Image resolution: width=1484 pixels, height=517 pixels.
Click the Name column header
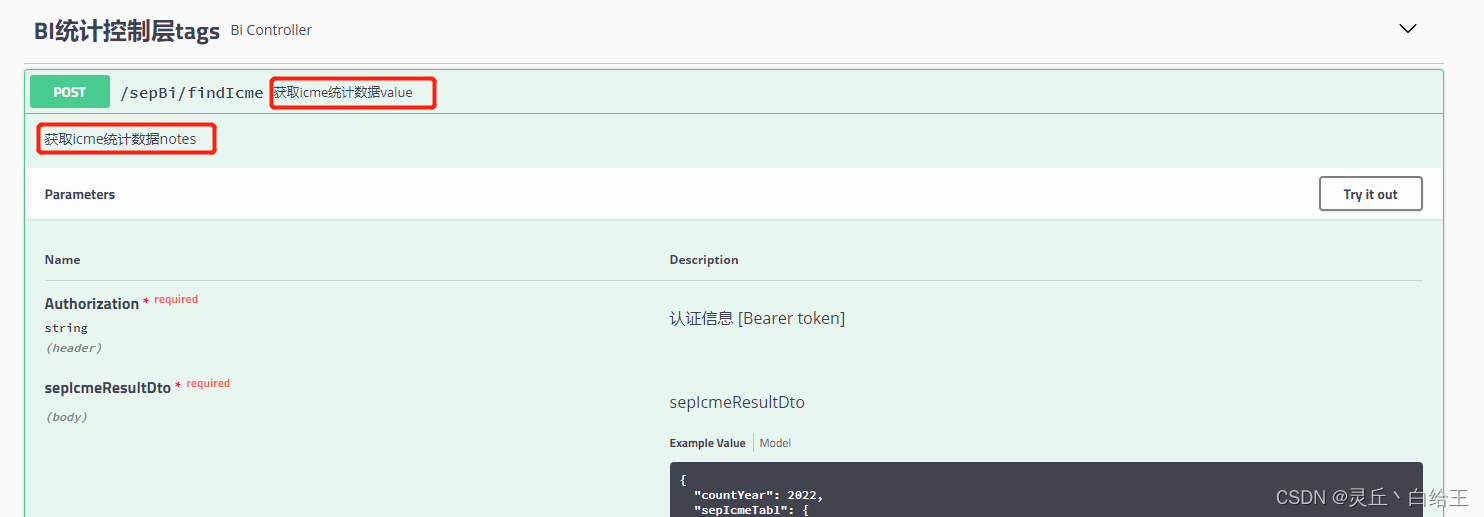point(62,259)
